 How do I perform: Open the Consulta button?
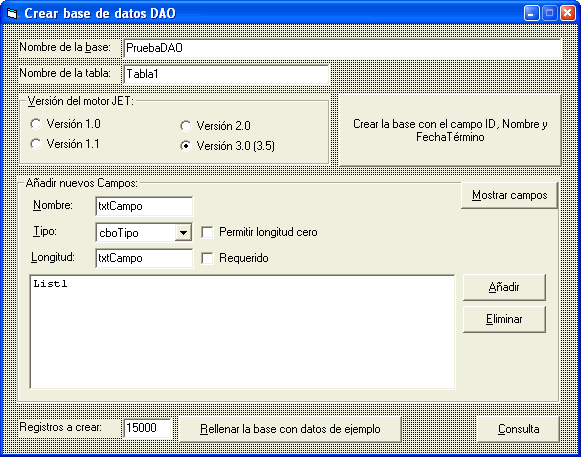[x=518, y=429]
